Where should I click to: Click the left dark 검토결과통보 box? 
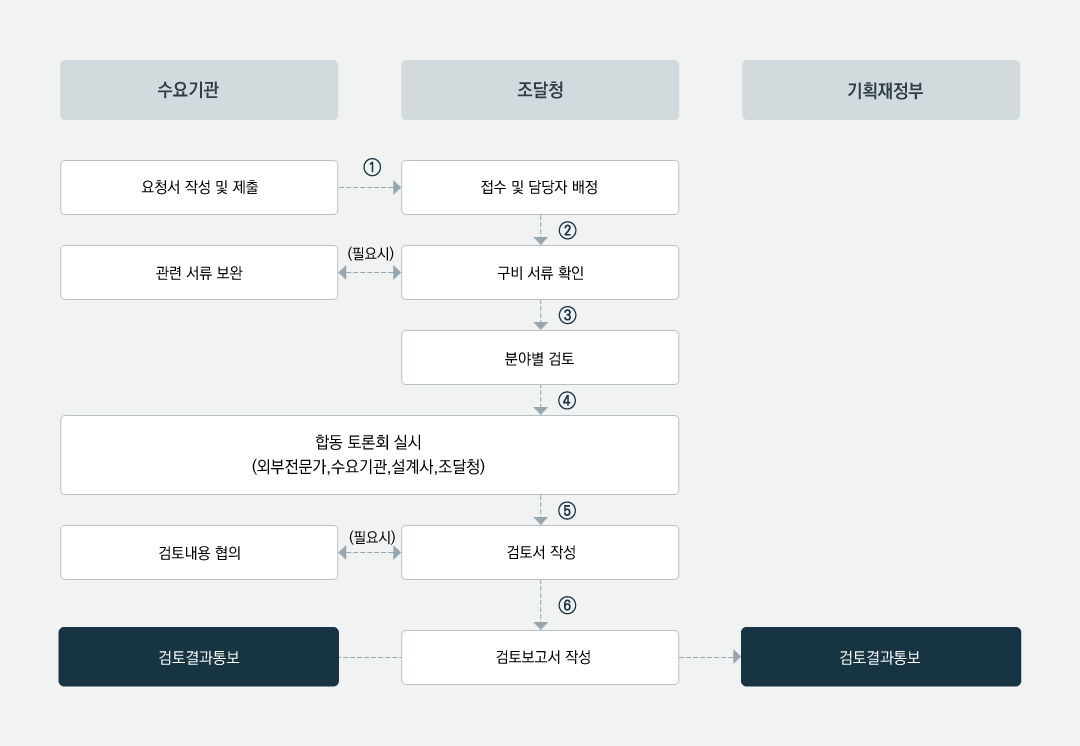point(198,656)
